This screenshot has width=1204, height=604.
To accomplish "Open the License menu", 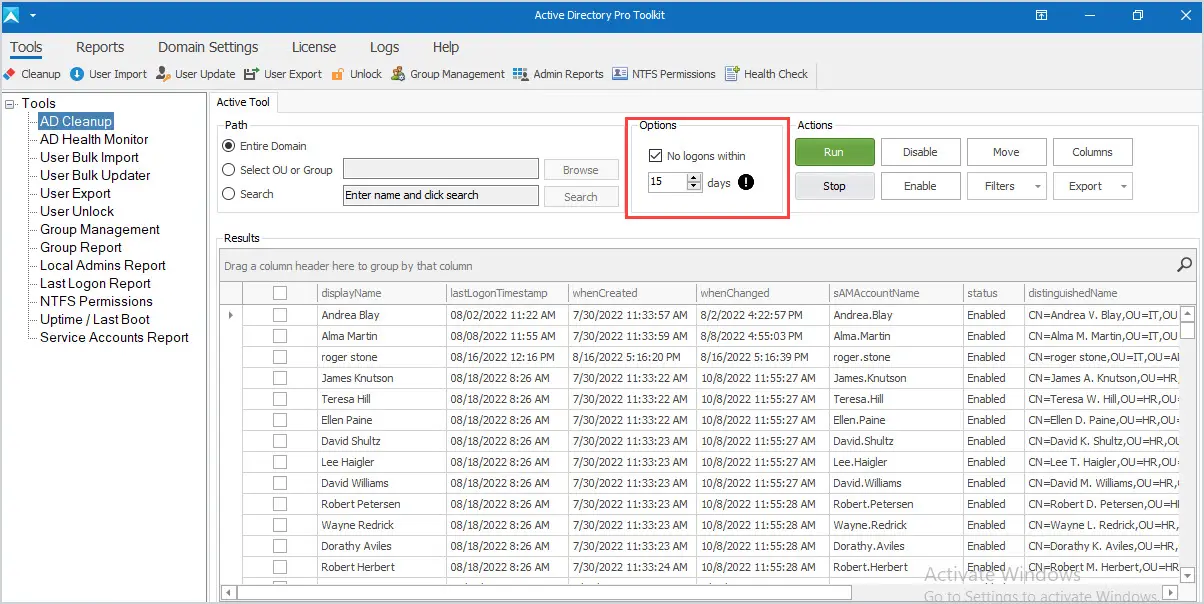I will click(314, 47).
